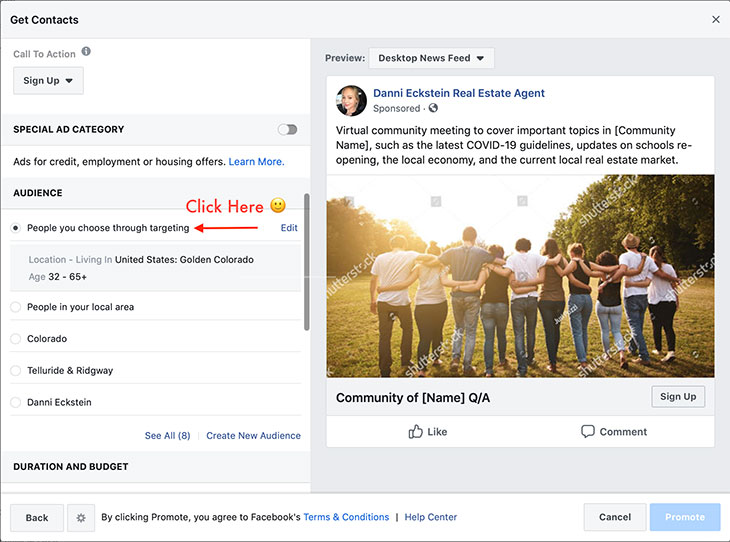This screenshot has height=542, width=730.
Task: Select People in your local area radio
Action: coord(15,307)
